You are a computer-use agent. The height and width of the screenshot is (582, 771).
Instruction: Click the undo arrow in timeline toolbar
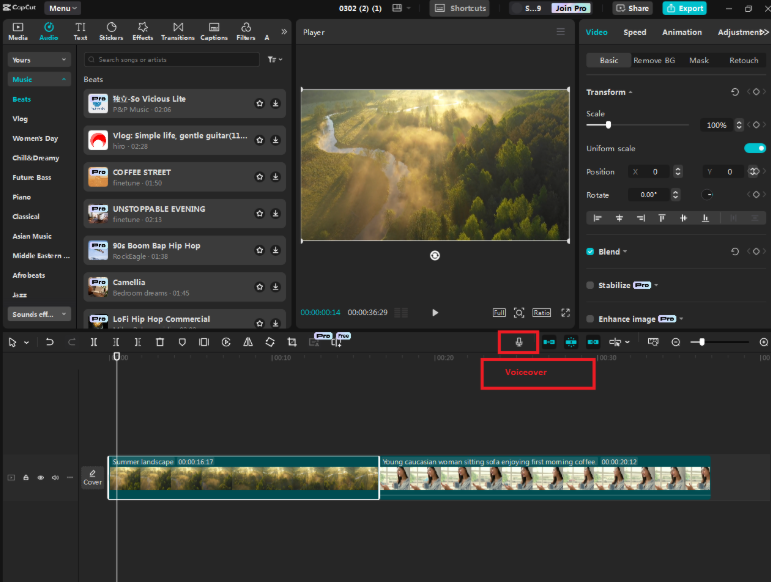[x=50, y=342]
